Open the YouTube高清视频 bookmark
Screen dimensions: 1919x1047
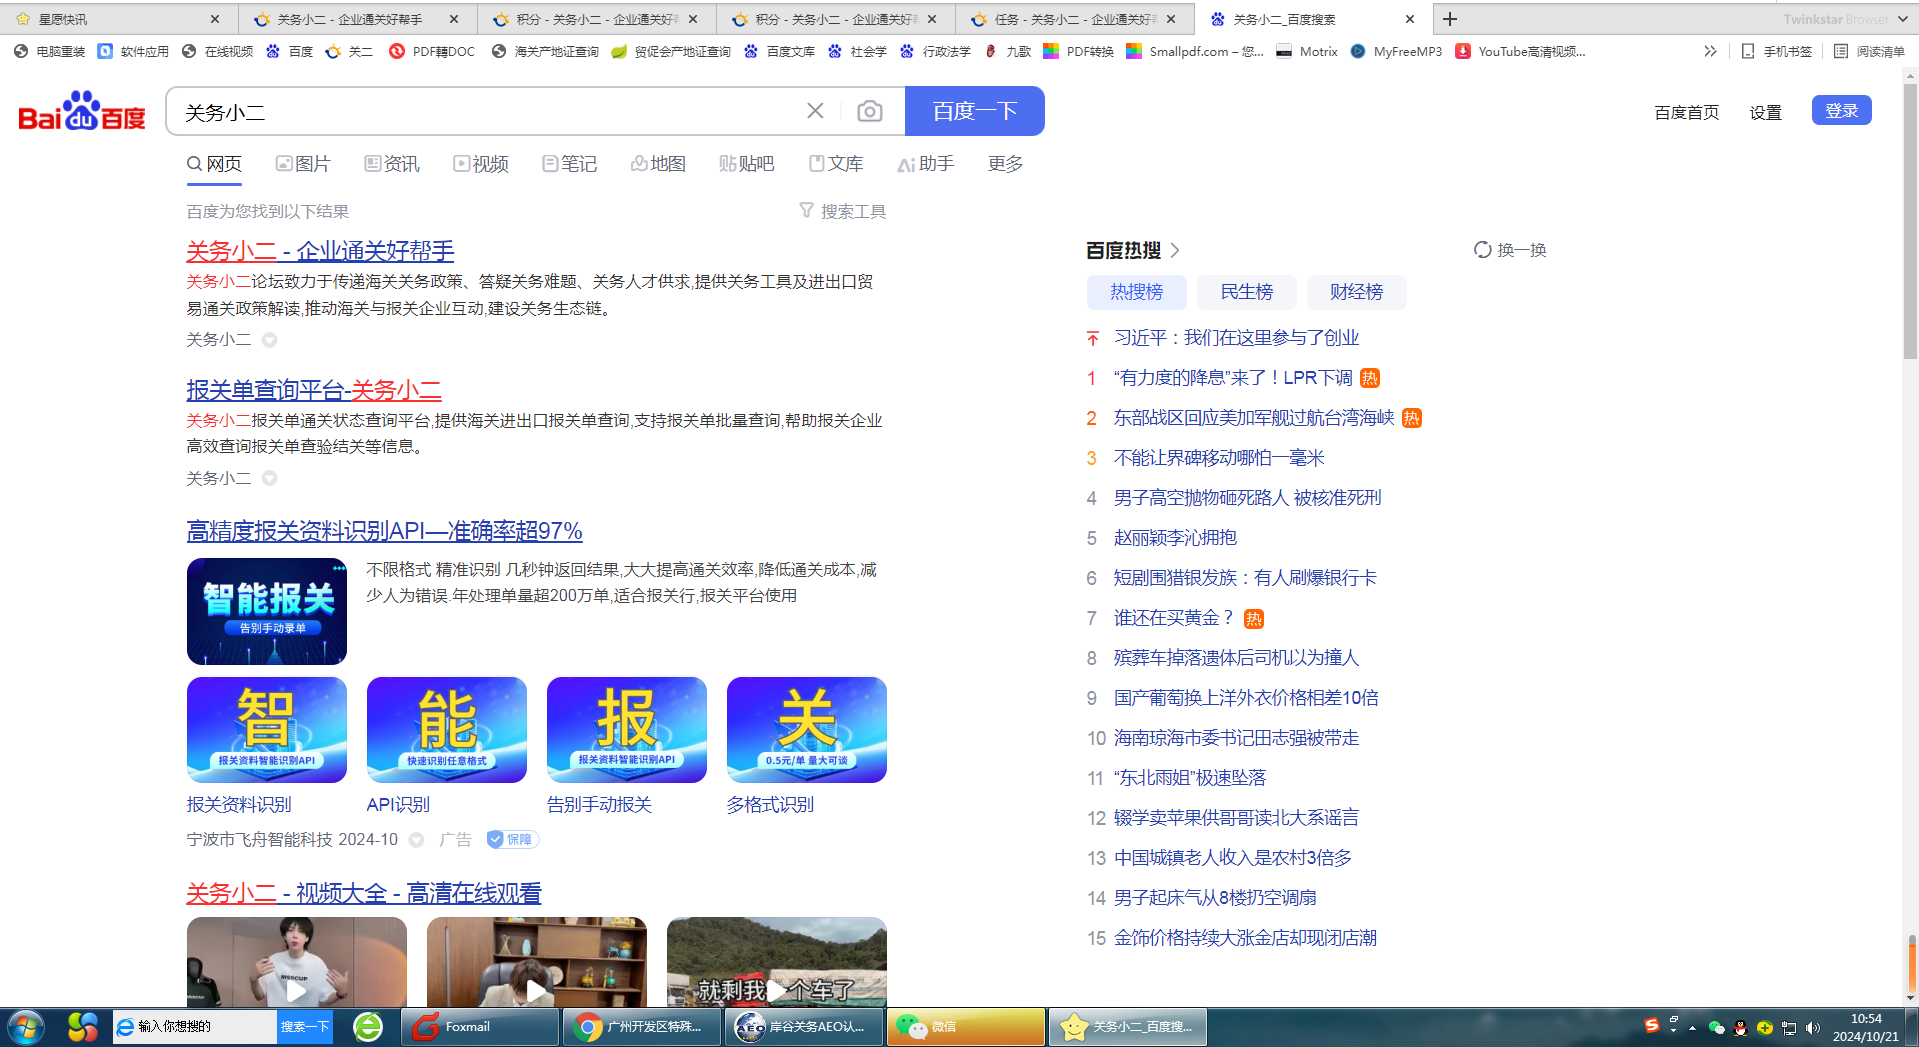click(1520, 51)
